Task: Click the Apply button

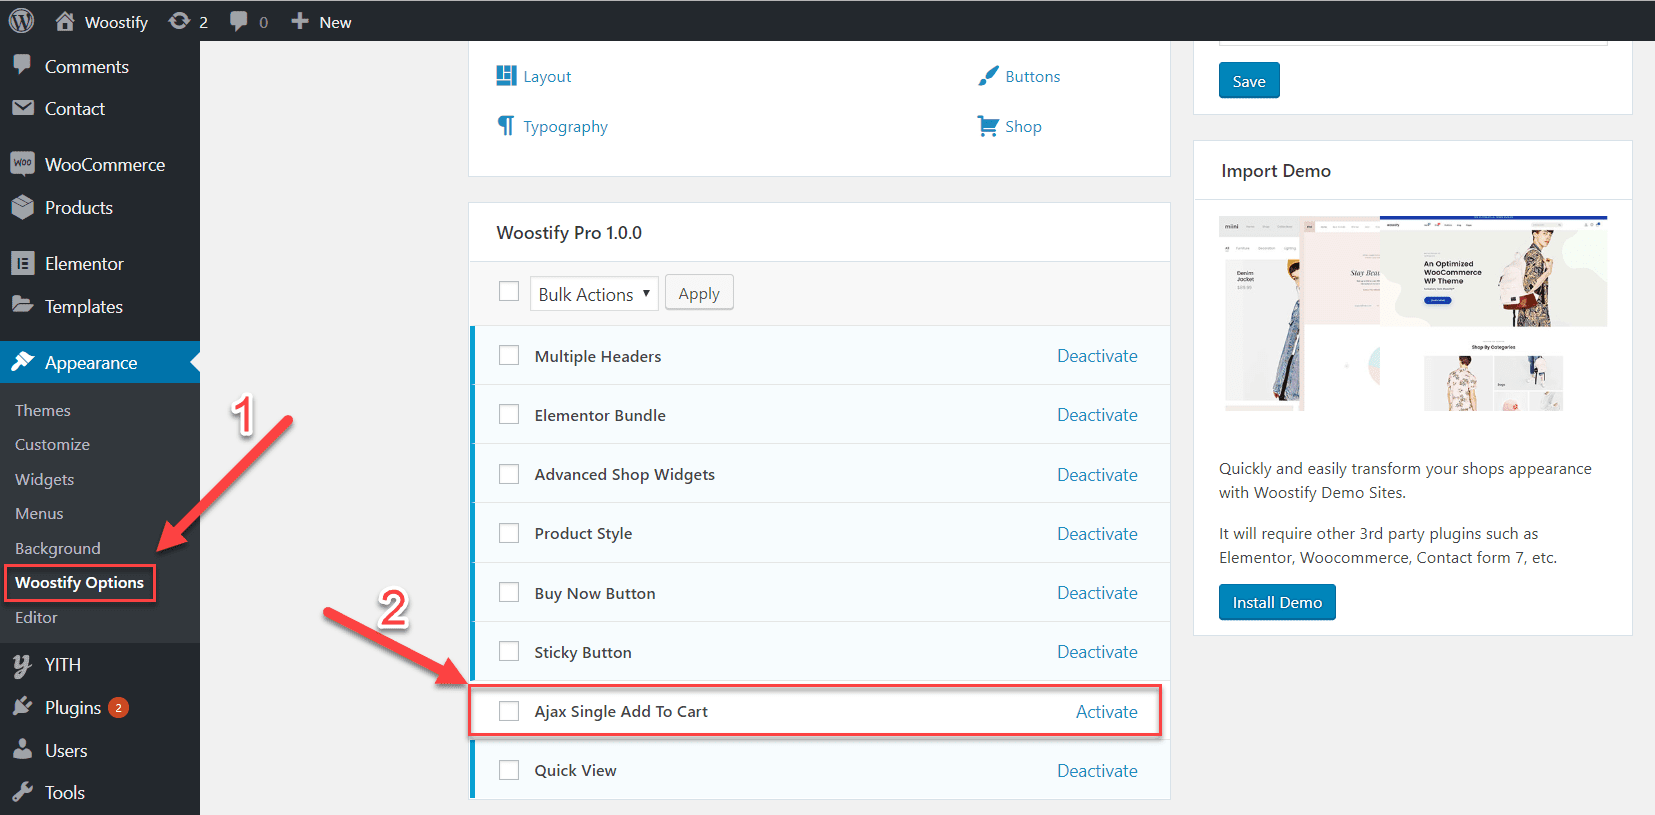Action: 699,293
